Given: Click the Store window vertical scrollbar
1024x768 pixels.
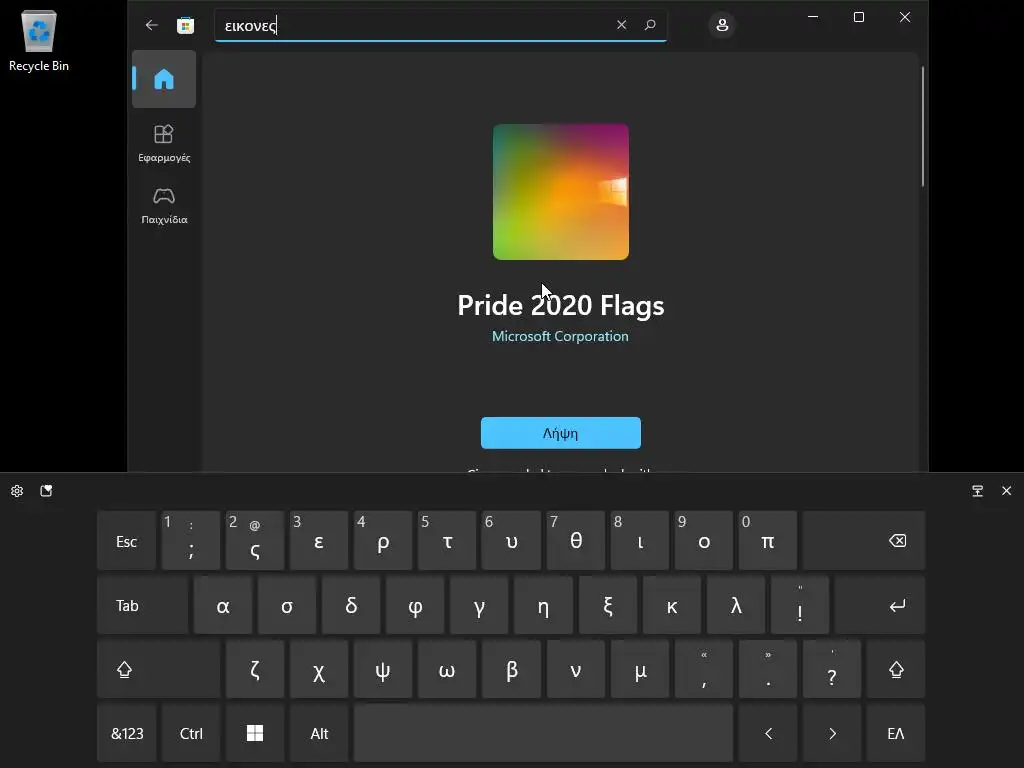Looking at the screenshot, I should 923,127.
